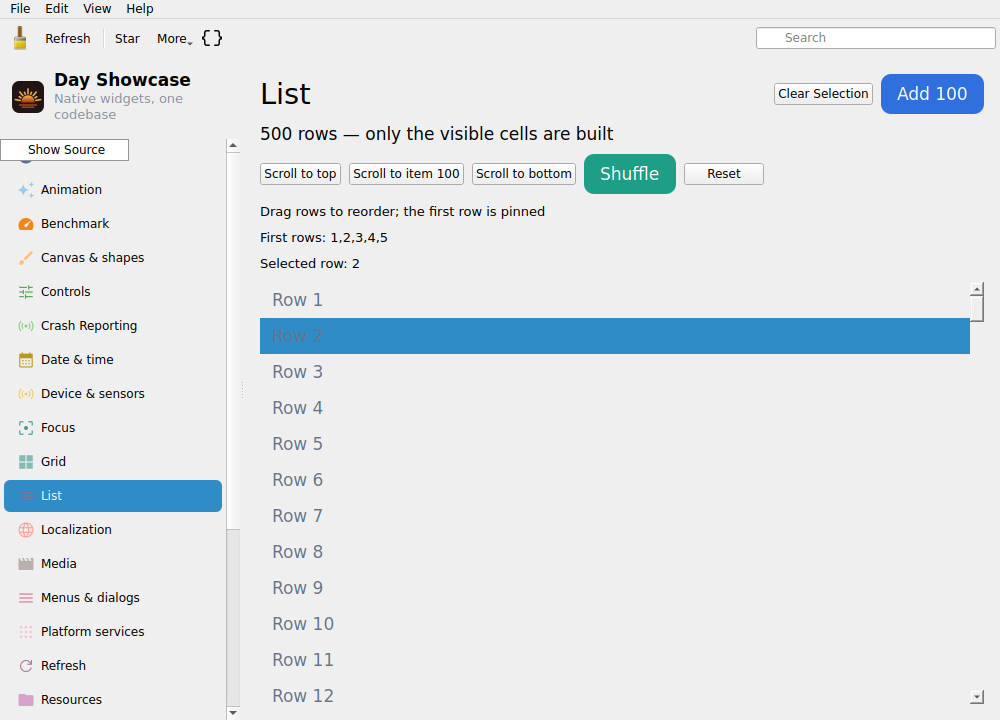The width and height of the screenshot is (1000, 720).
Task: Click the green Shuffle button
Action: [629, 173]
